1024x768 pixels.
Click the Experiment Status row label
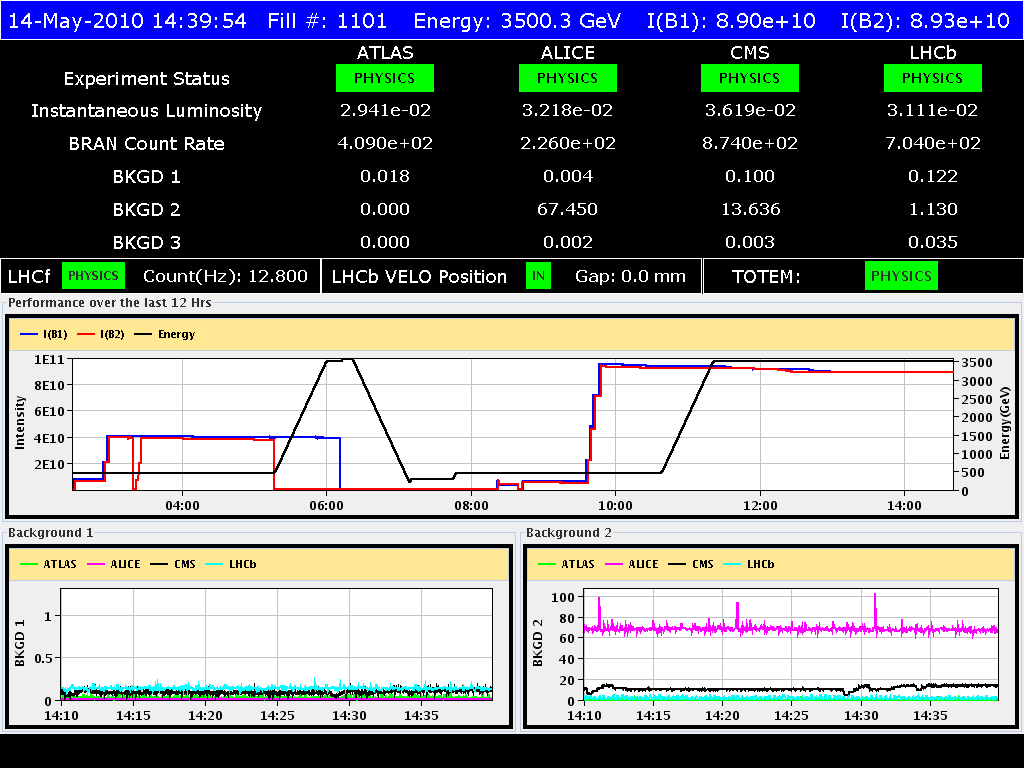146,79
